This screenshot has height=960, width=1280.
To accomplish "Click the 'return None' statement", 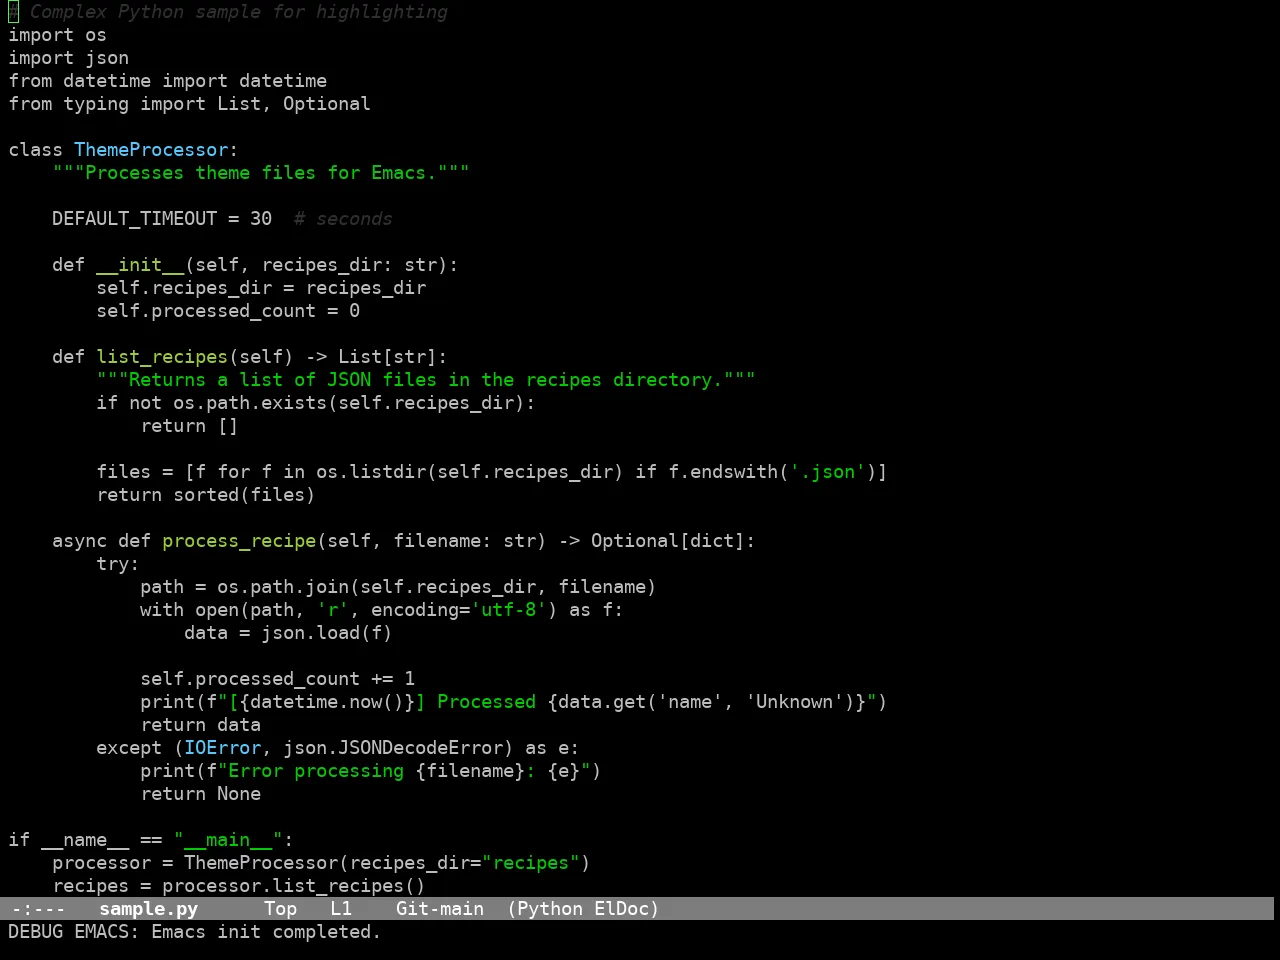I will point(200,794).
